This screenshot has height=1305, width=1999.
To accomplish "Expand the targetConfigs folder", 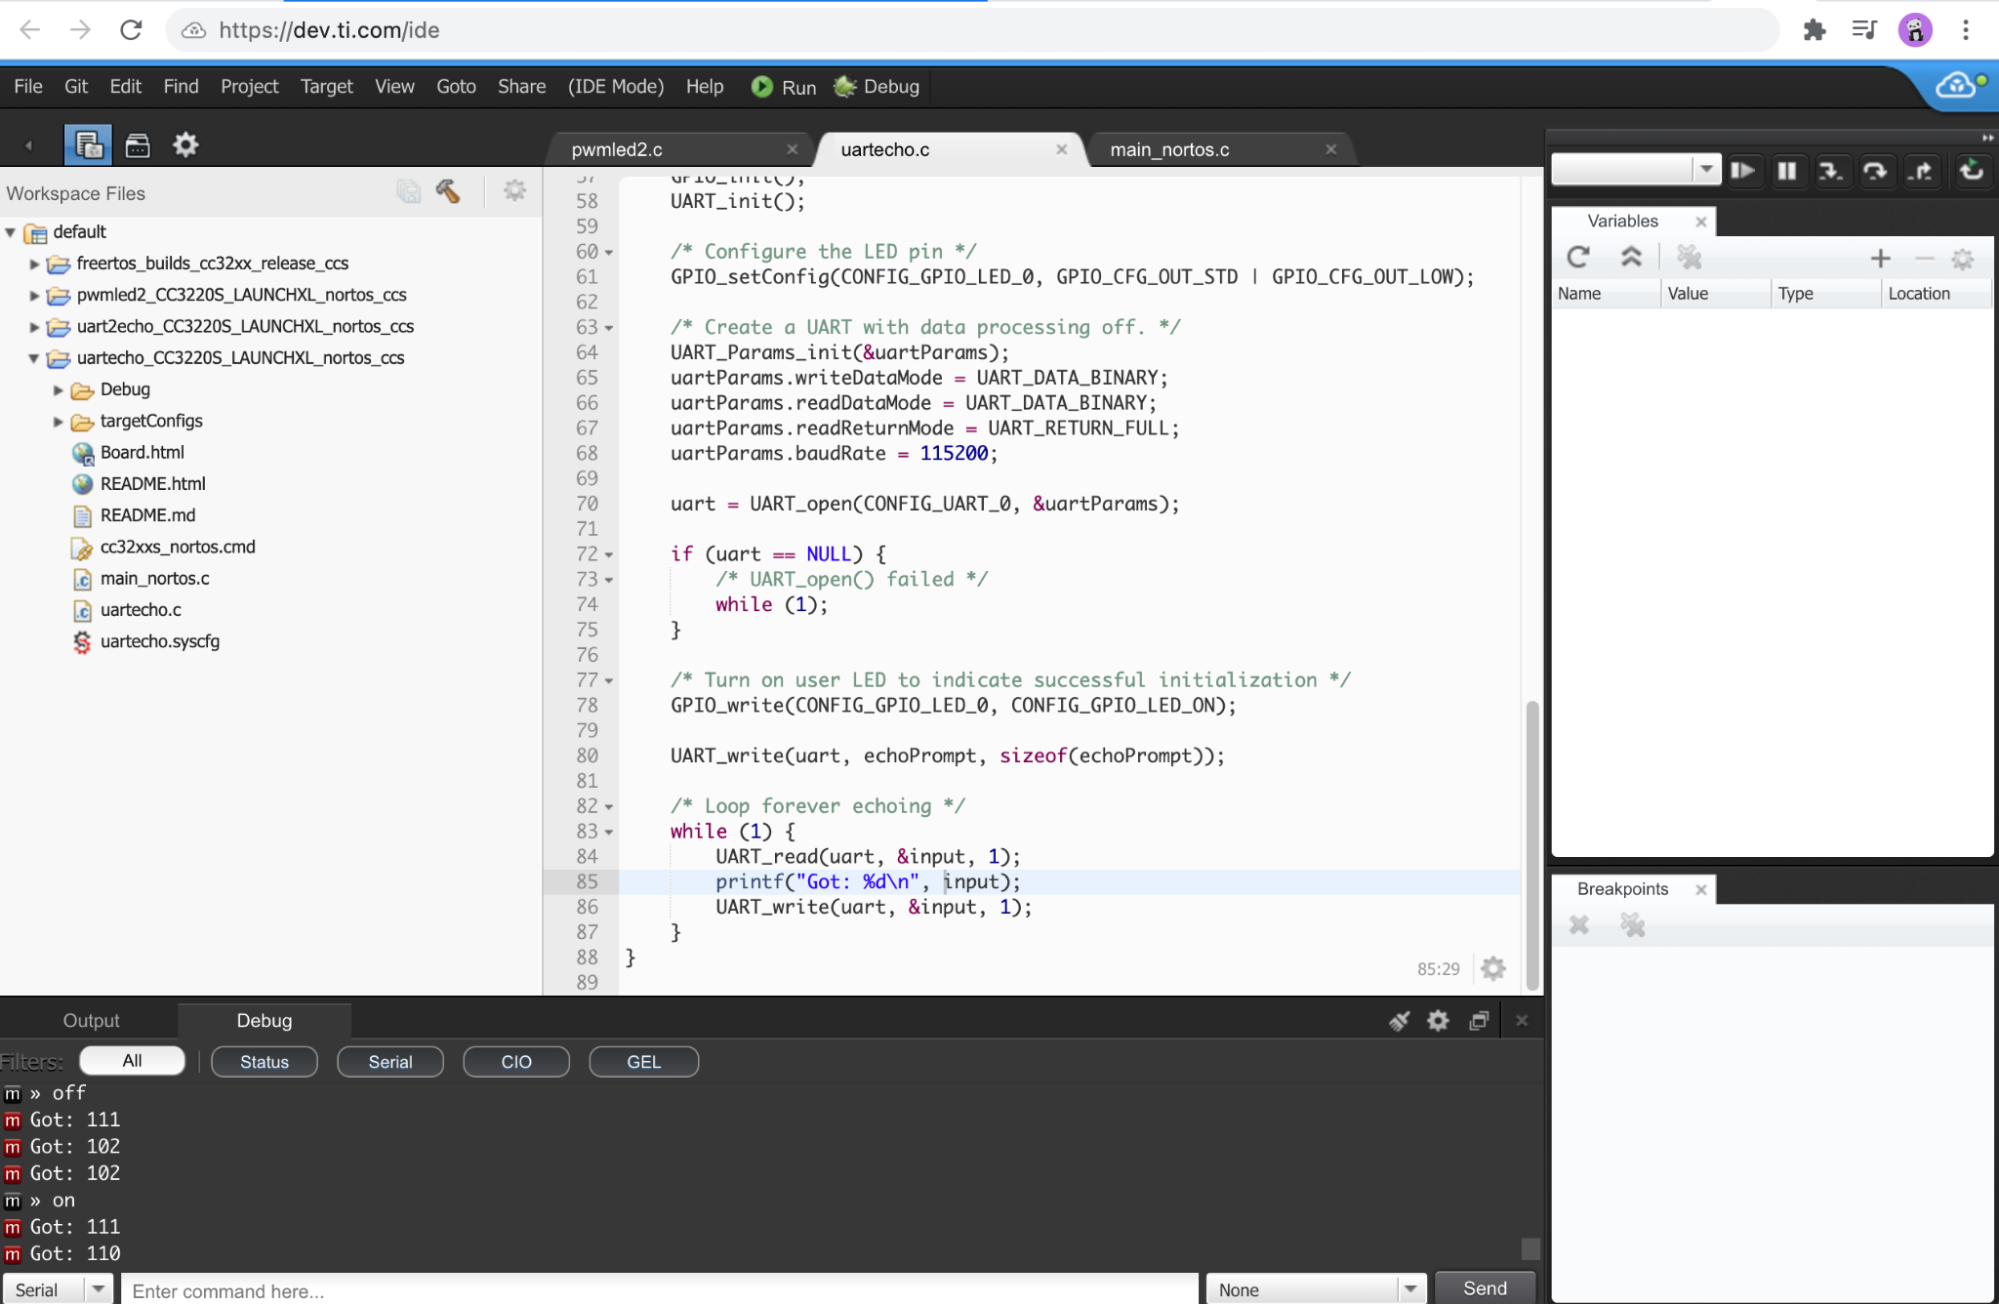I will point(58,421).
